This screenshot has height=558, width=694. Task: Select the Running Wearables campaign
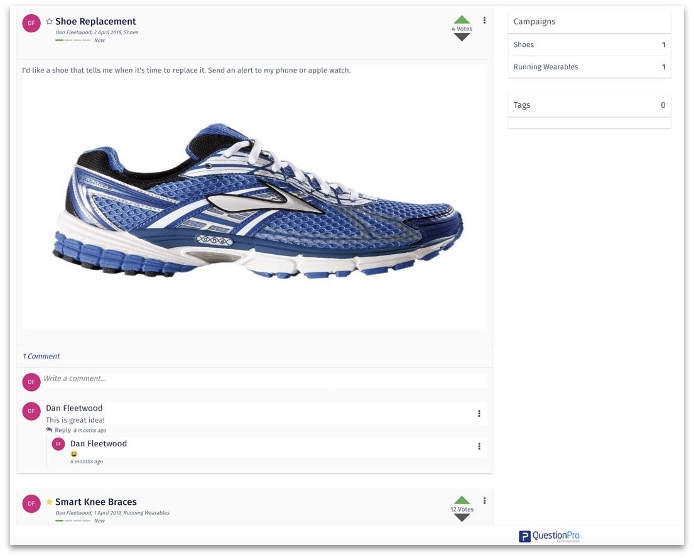[590, 67]
